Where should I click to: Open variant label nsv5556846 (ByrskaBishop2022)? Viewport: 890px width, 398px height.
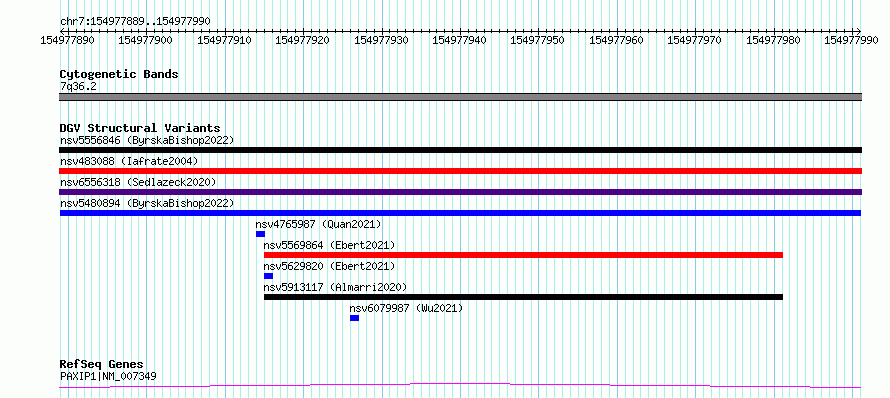click(x=147, y=140)
